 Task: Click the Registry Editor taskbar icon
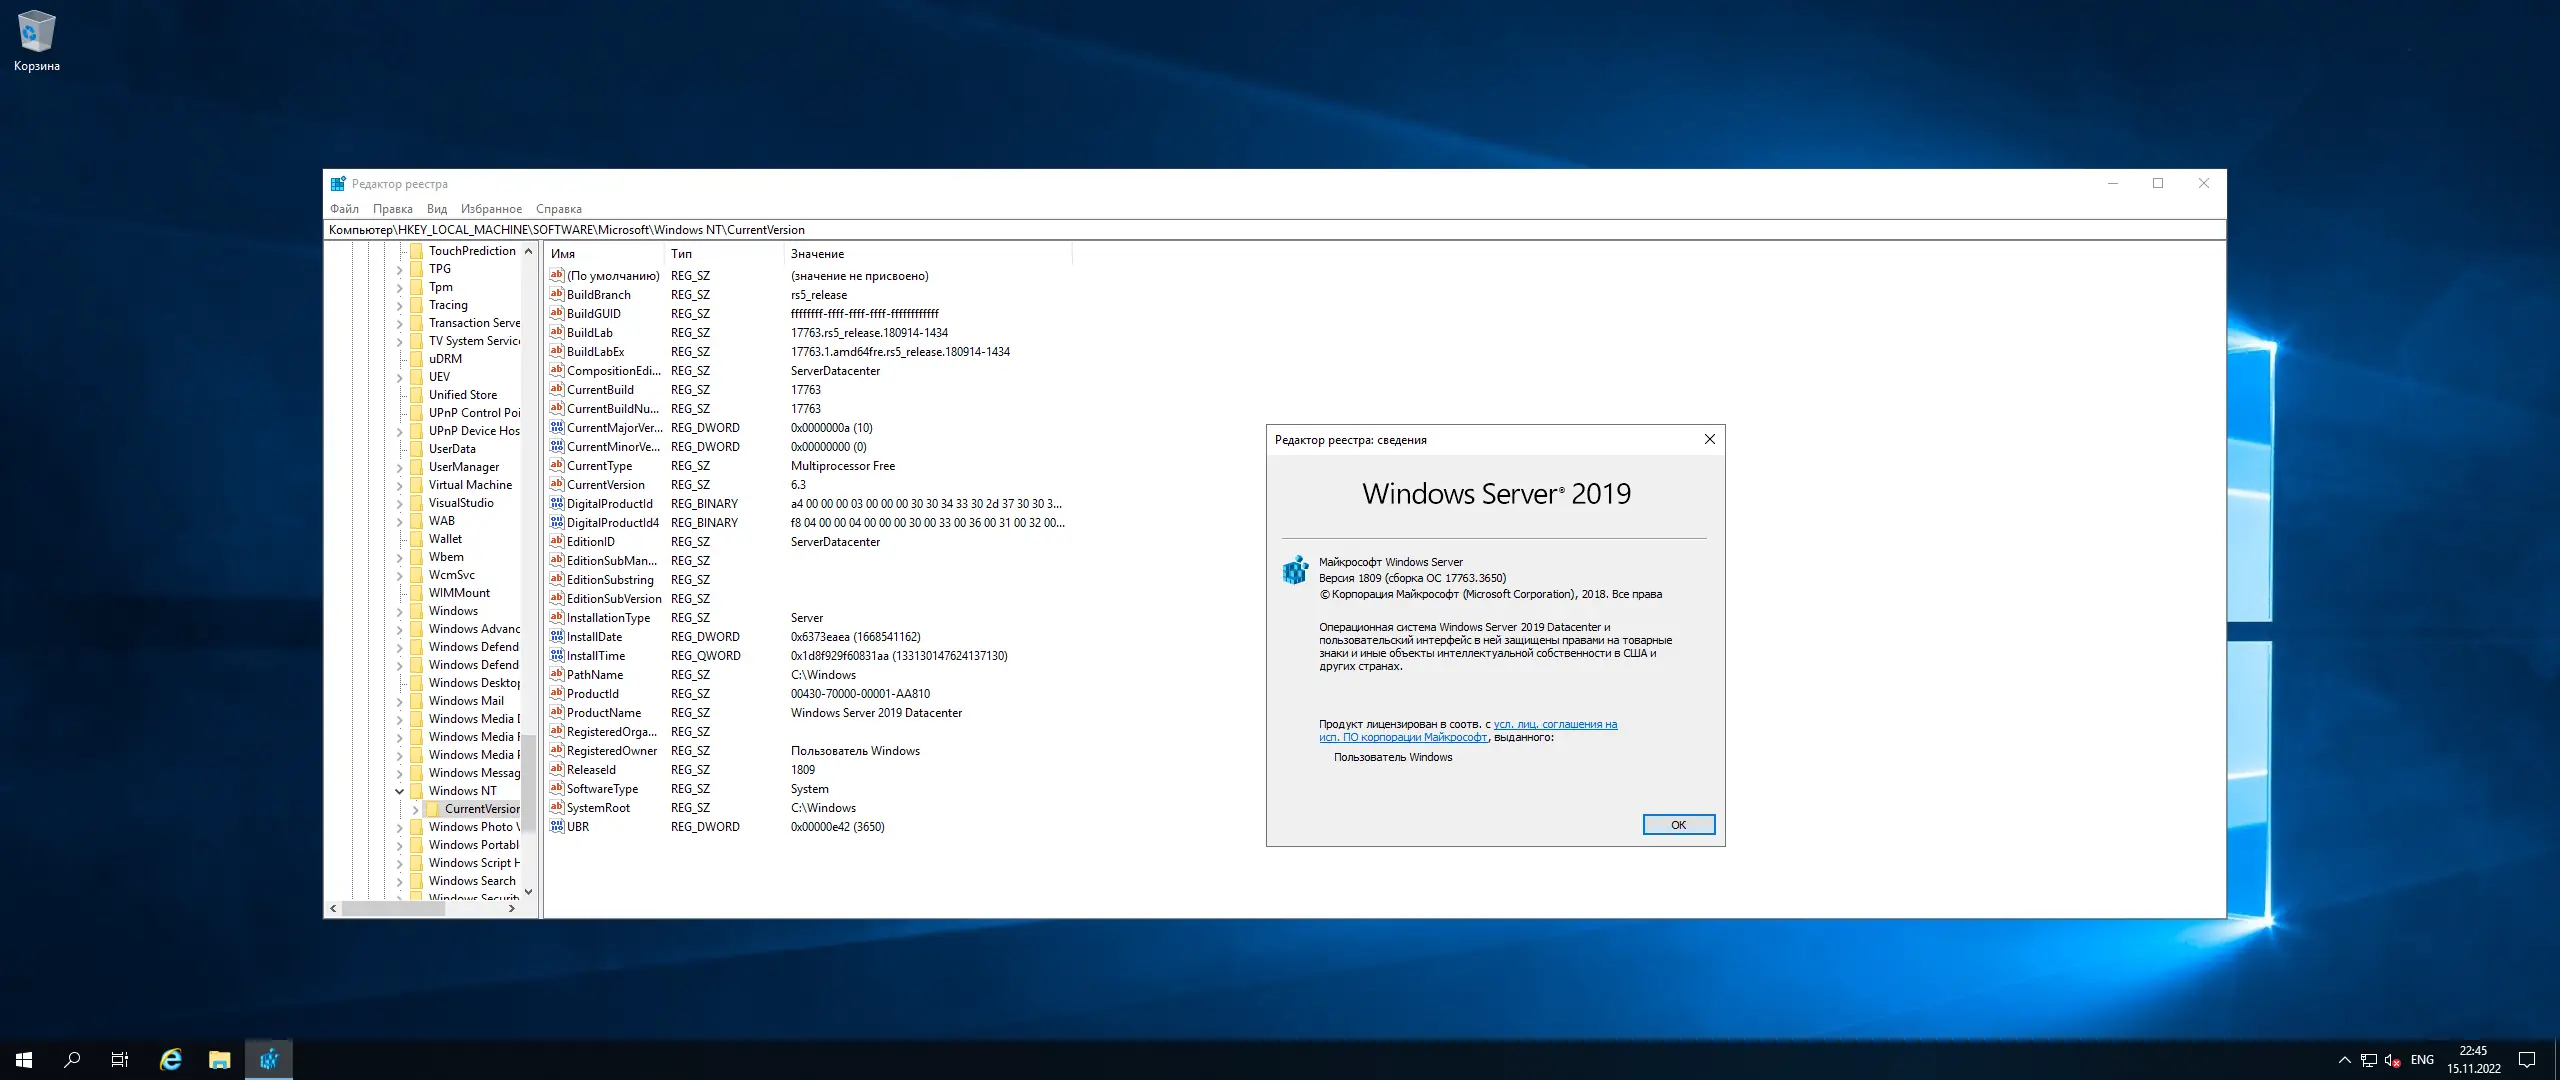[x=269, y=1060]
